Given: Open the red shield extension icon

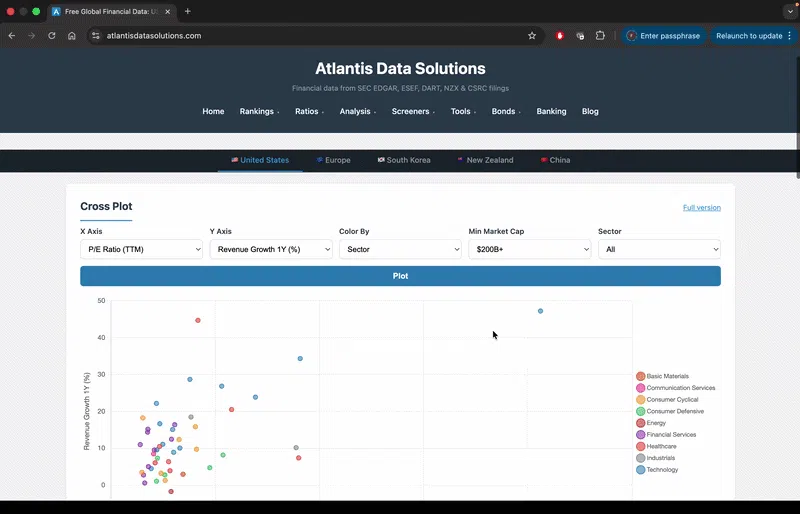Looking at the screenshot, I should tap(560, 36).
